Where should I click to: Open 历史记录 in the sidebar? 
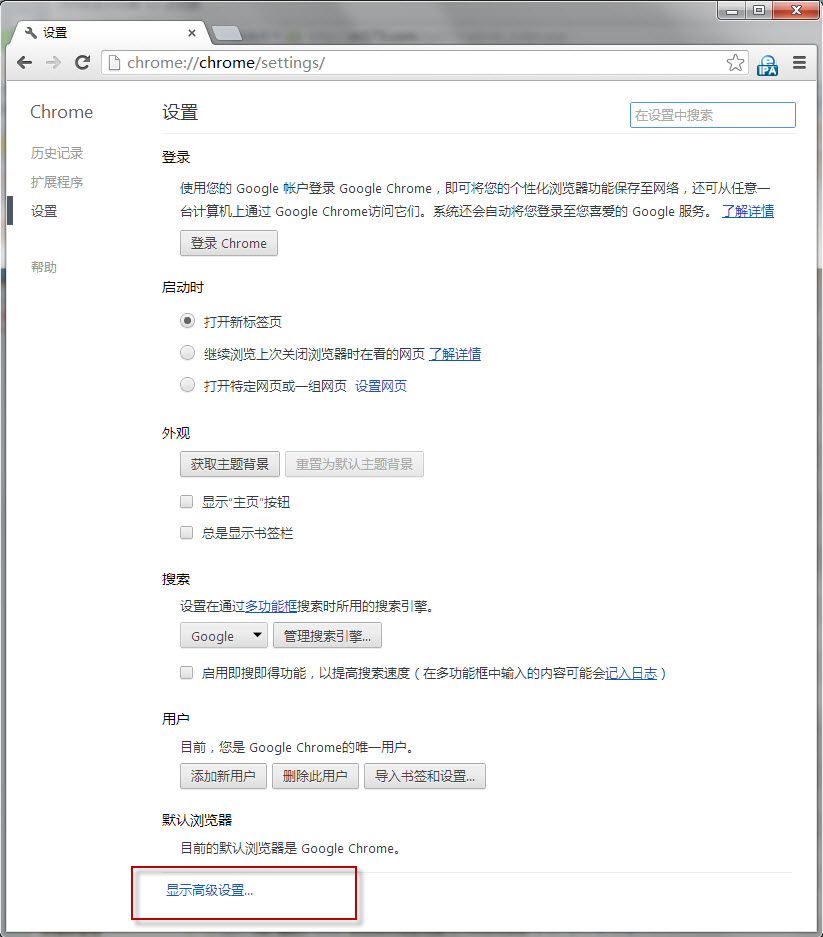[57, 153]
